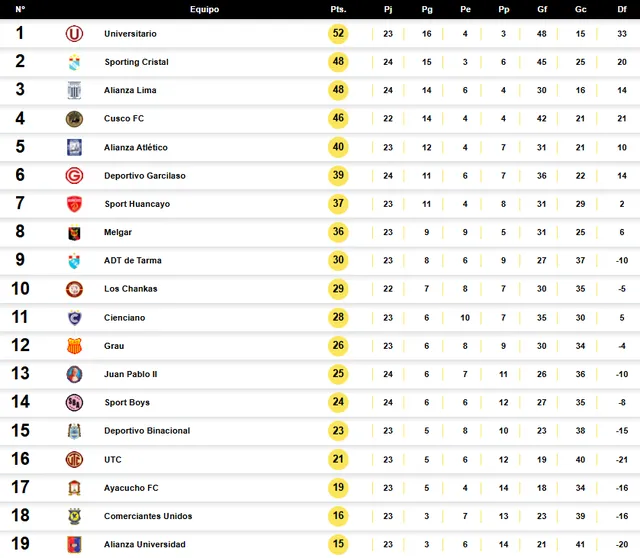640x558 pixels.
Task: Open the Juan Pablo II team link
Action: click(x=131, y=374)
